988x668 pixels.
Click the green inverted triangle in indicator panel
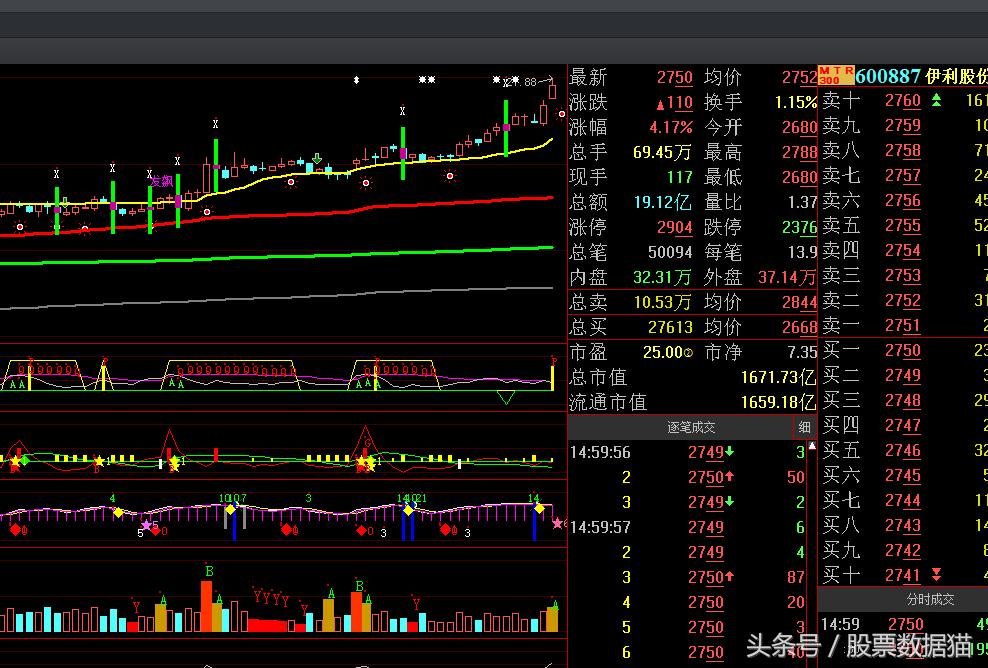(x=506, y=397)
